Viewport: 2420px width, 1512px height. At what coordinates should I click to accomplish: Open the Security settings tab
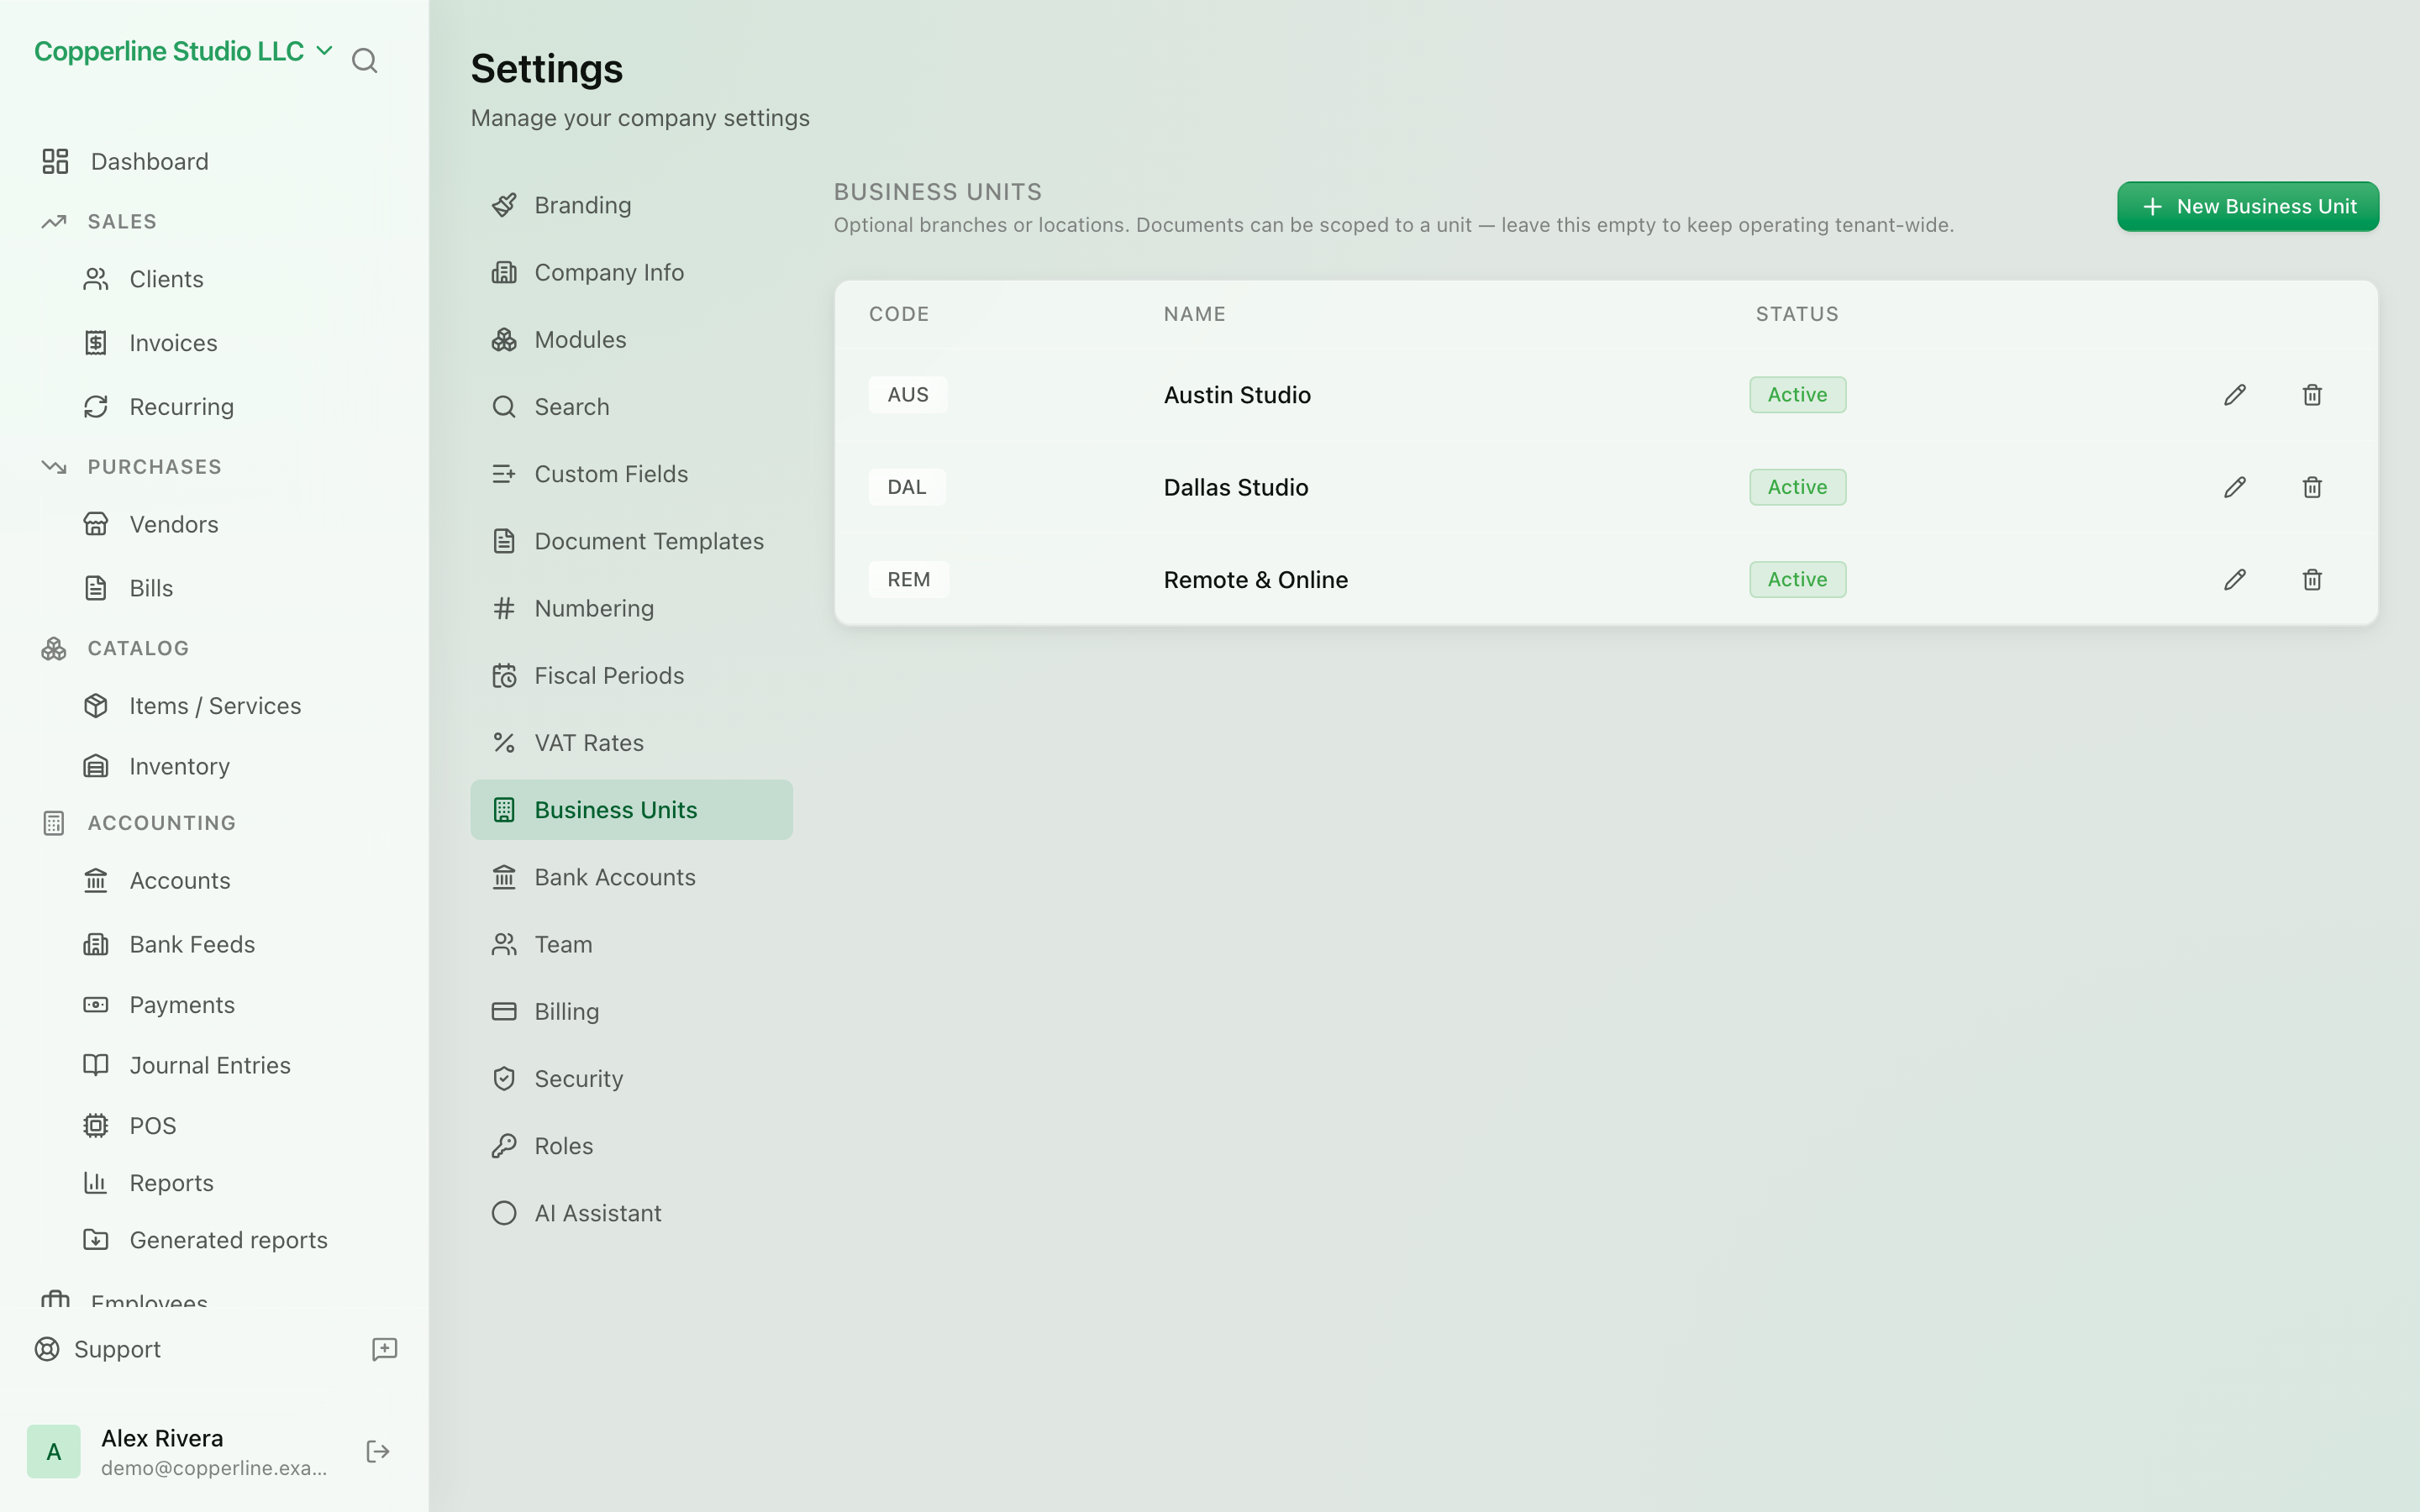coord(631,1079)
